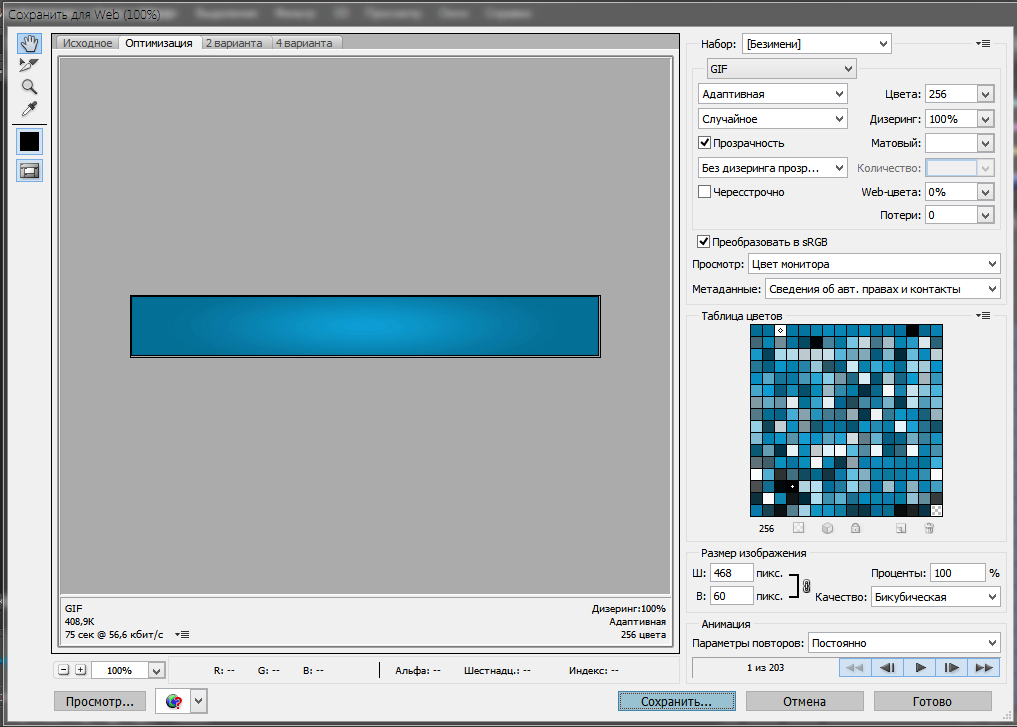
Task: Click the zoom out minus button
Action: point(64,670)
